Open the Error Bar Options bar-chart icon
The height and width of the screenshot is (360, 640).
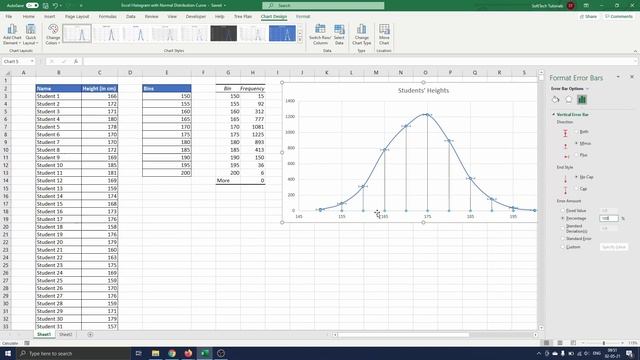(582, 99)
